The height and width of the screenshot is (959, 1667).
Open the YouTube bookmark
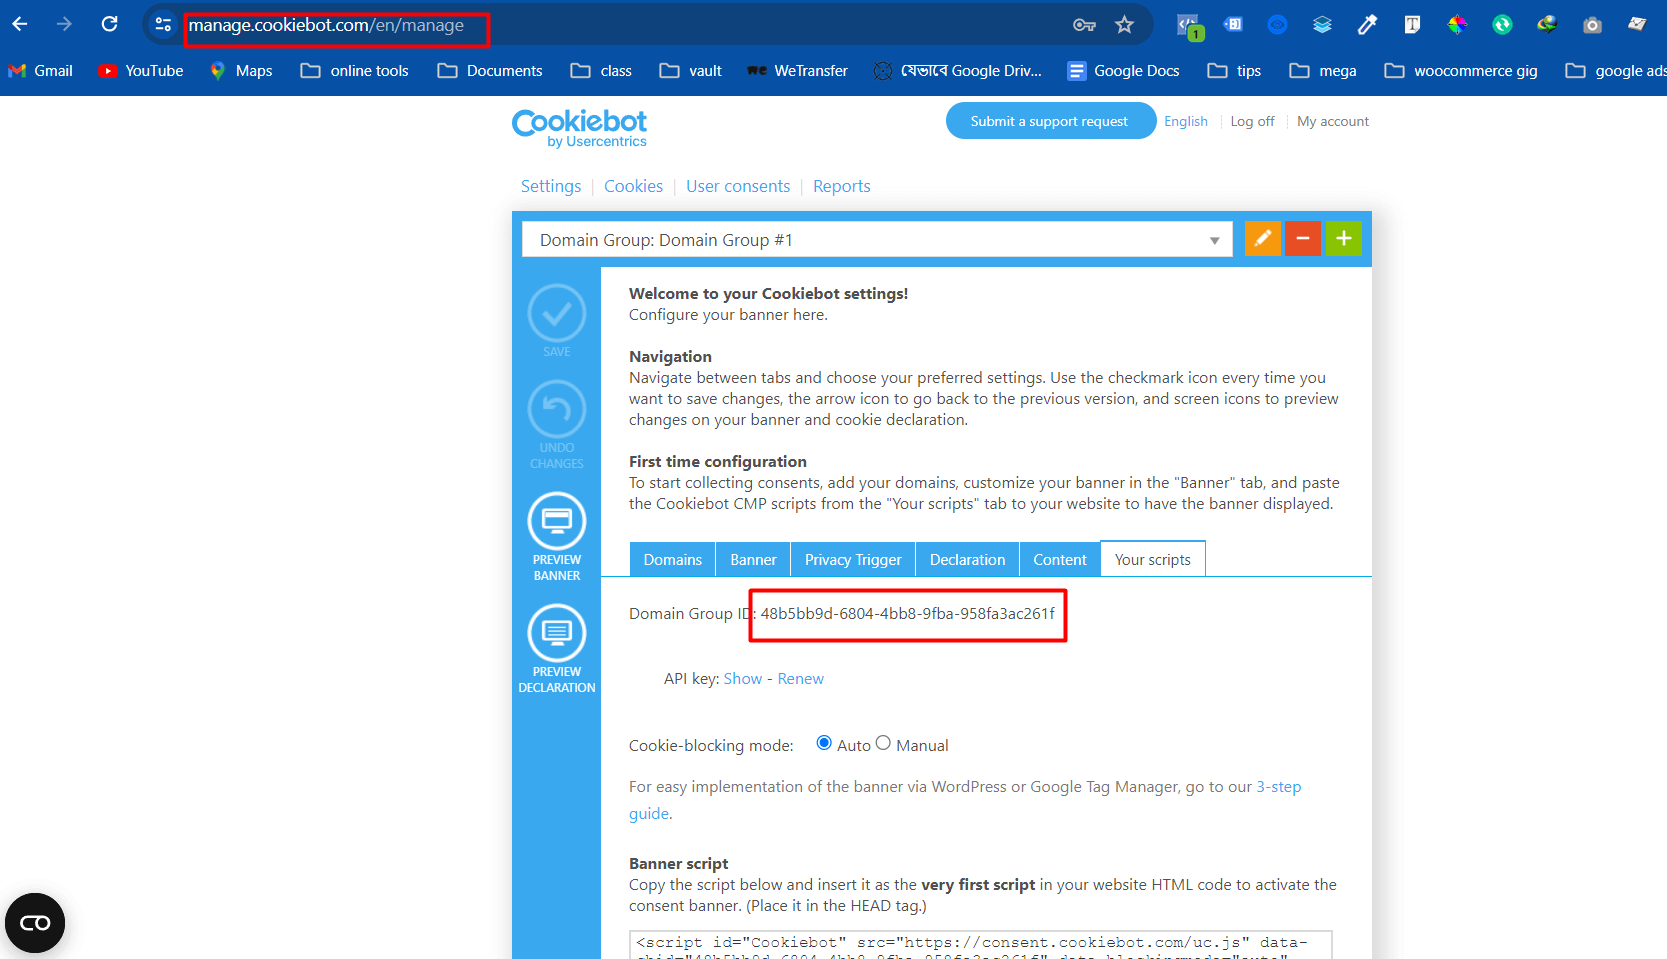141,71
